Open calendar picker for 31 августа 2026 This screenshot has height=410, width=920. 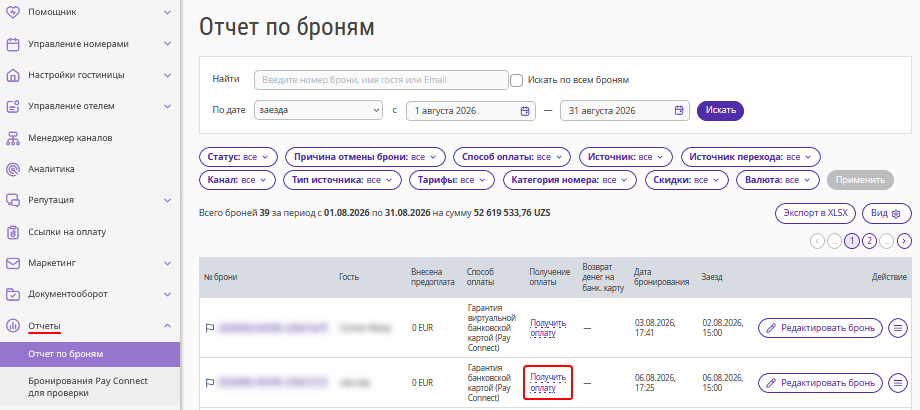coord(679,110)
